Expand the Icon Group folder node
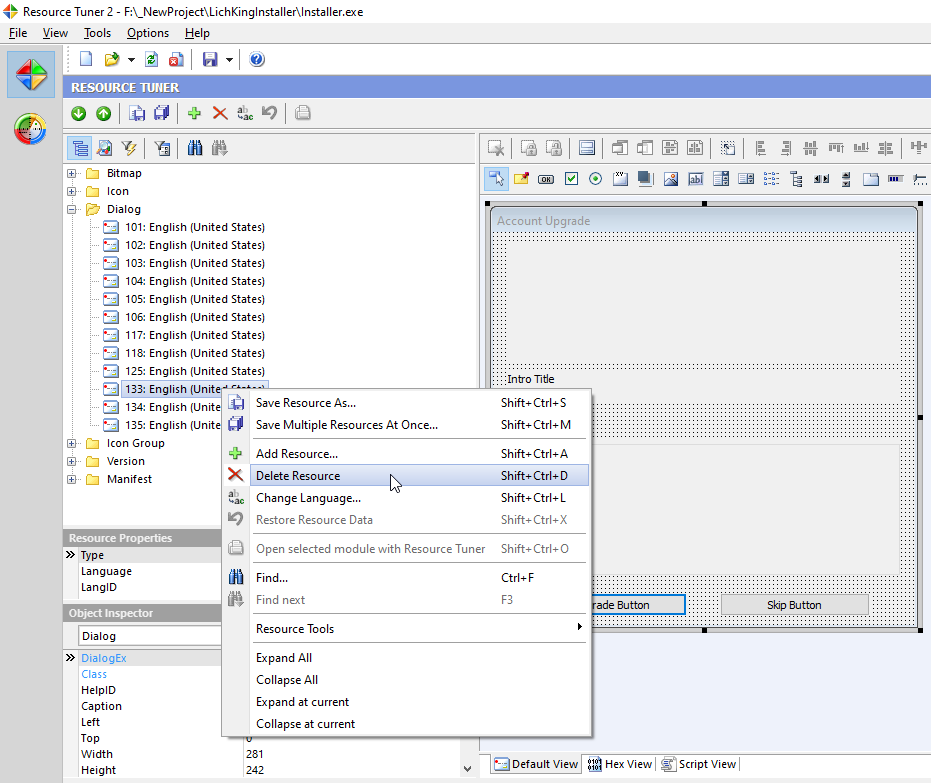Screen dimensions: 931x783 pyautogui.click(x=71, y=443)
